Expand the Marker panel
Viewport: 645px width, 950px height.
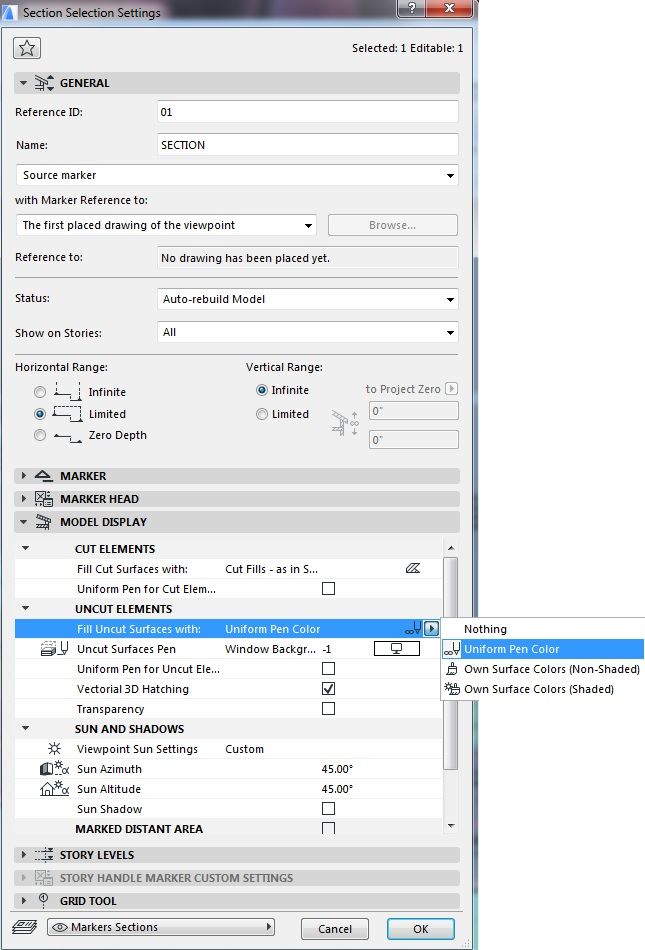tap(24, 476)
